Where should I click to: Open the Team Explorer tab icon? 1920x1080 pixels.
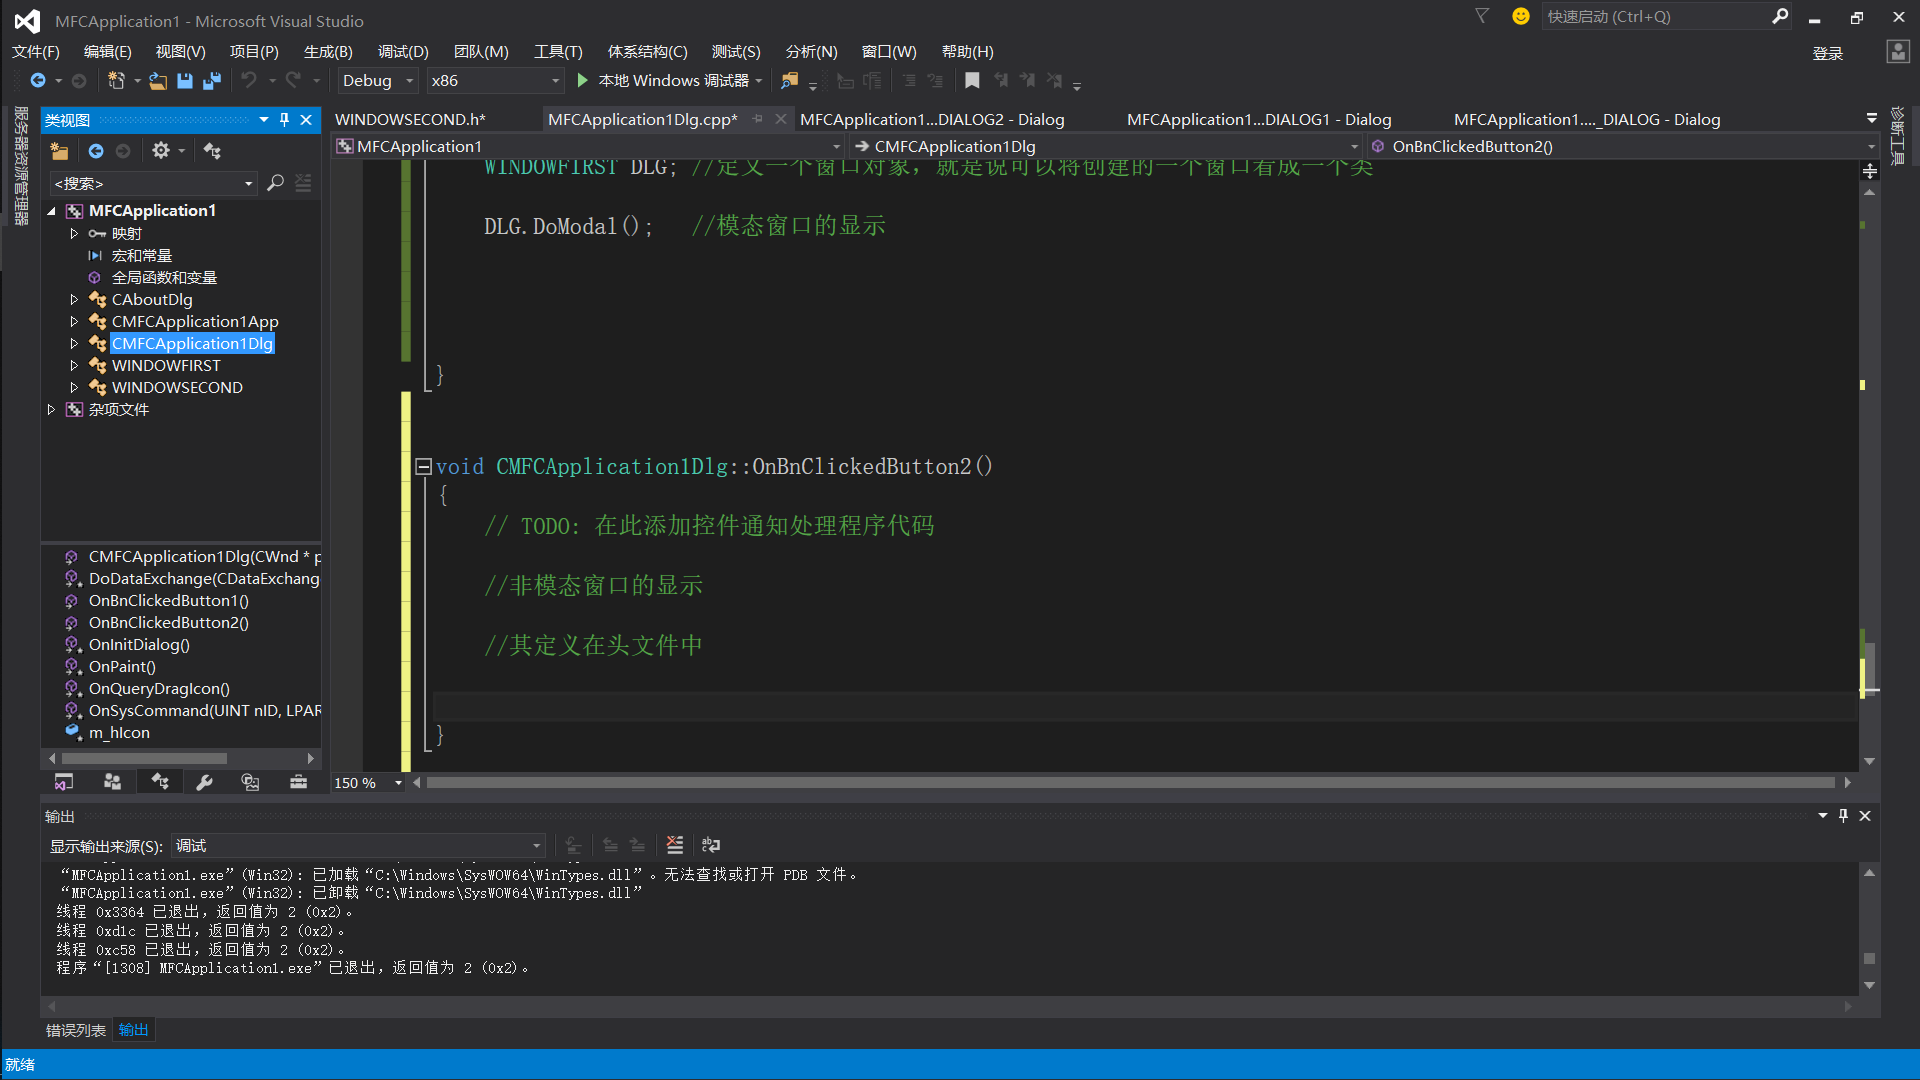(112, 783)
